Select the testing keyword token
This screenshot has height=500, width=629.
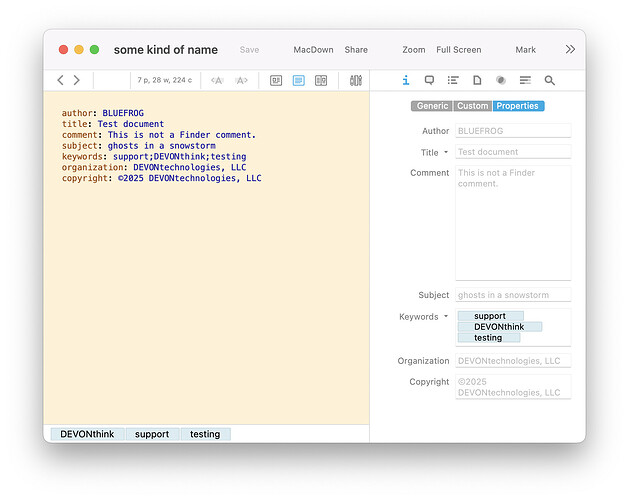coord(489,338)
